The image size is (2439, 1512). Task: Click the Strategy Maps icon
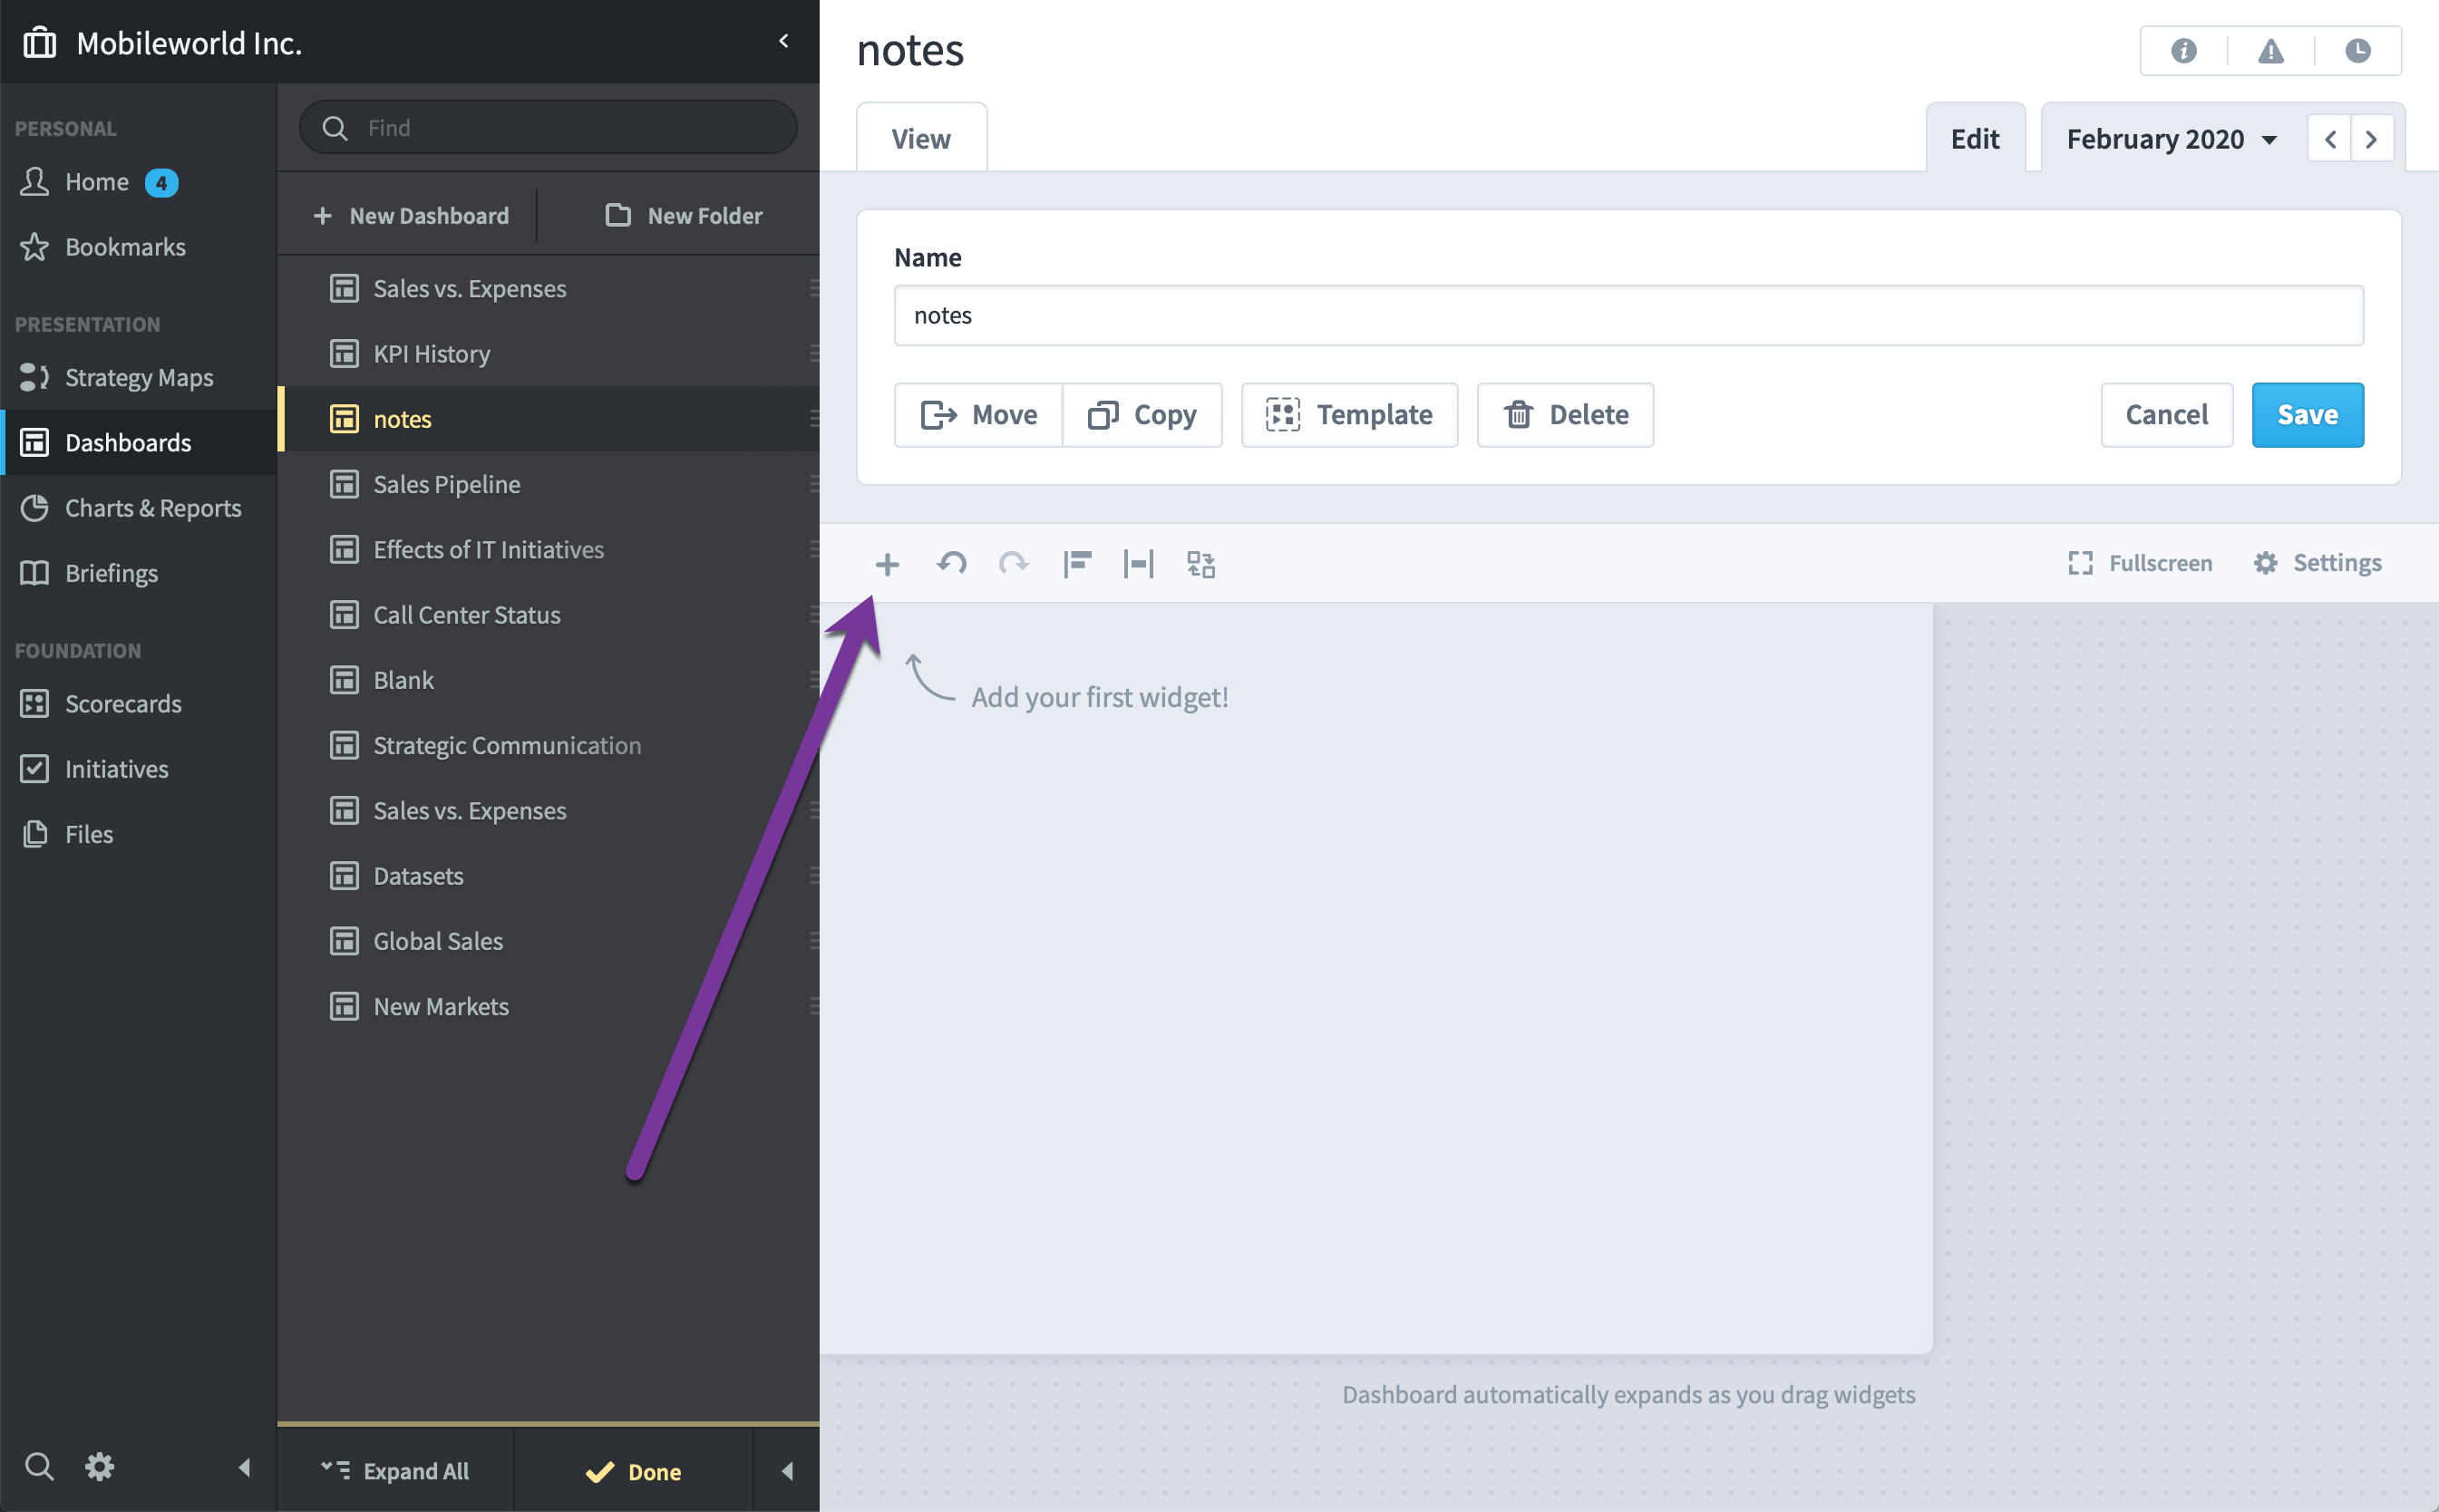tap(35, 377)
